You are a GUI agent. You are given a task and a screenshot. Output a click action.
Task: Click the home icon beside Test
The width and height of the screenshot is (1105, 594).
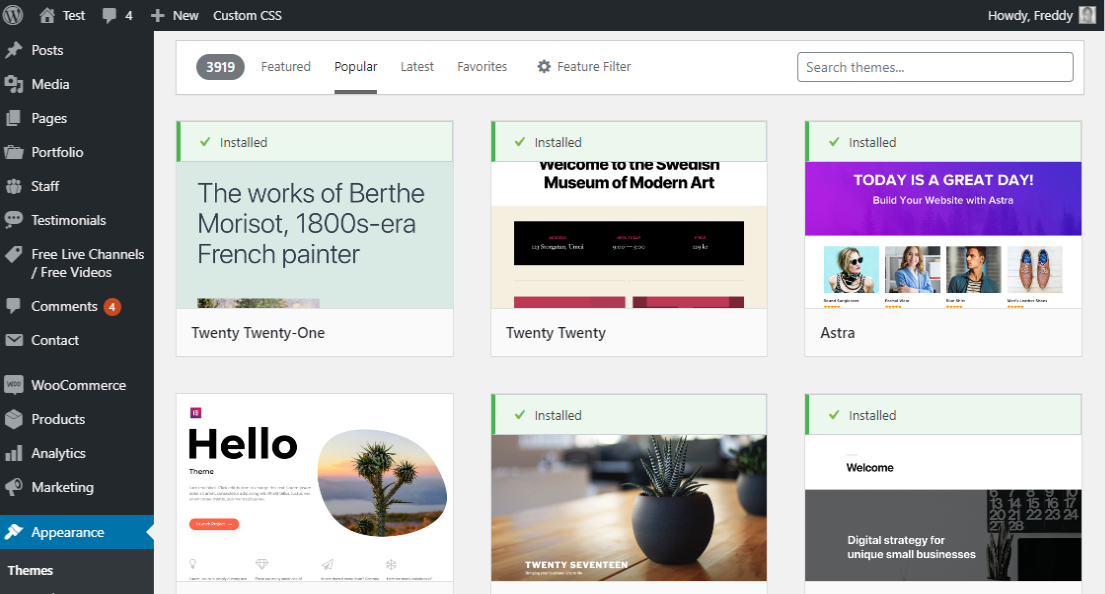pyautogui.click(x=47, y=15)
